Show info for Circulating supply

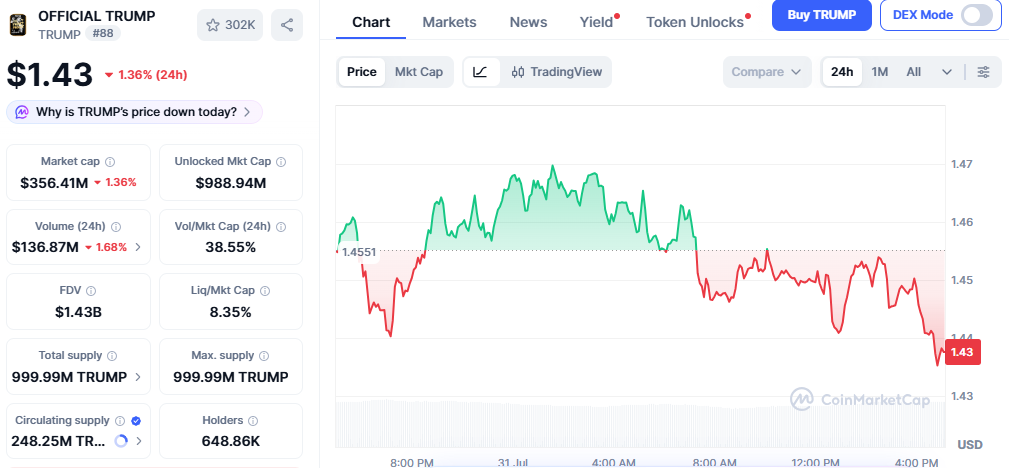tap(120, 420)
